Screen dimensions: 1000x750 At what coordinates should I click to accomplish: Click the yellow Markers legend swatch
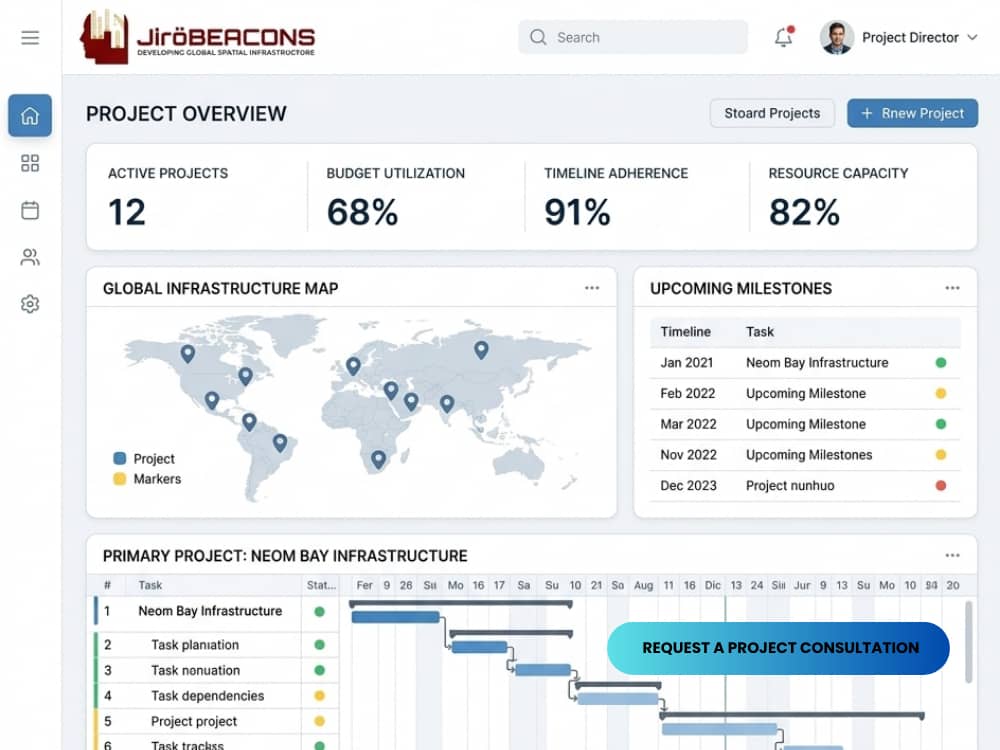119,478
